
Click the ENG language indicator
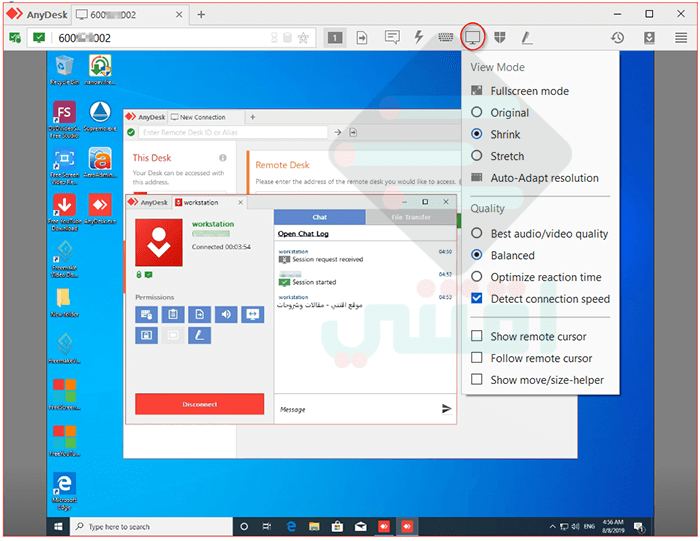(x=589, y=527)
